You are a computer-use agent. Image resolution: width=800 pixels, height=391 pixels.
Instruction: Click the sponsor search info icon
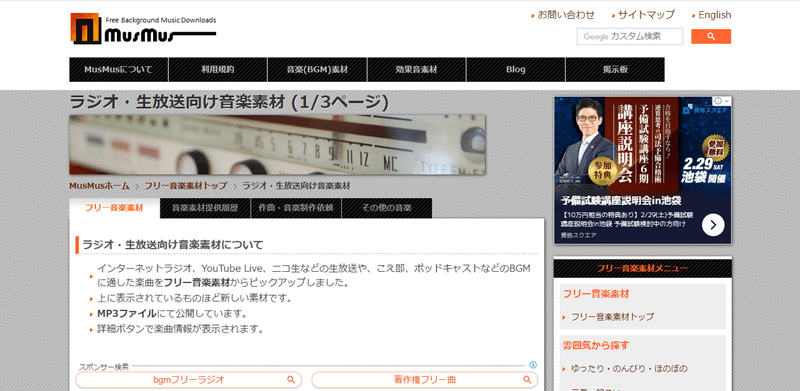click(533, 365)
